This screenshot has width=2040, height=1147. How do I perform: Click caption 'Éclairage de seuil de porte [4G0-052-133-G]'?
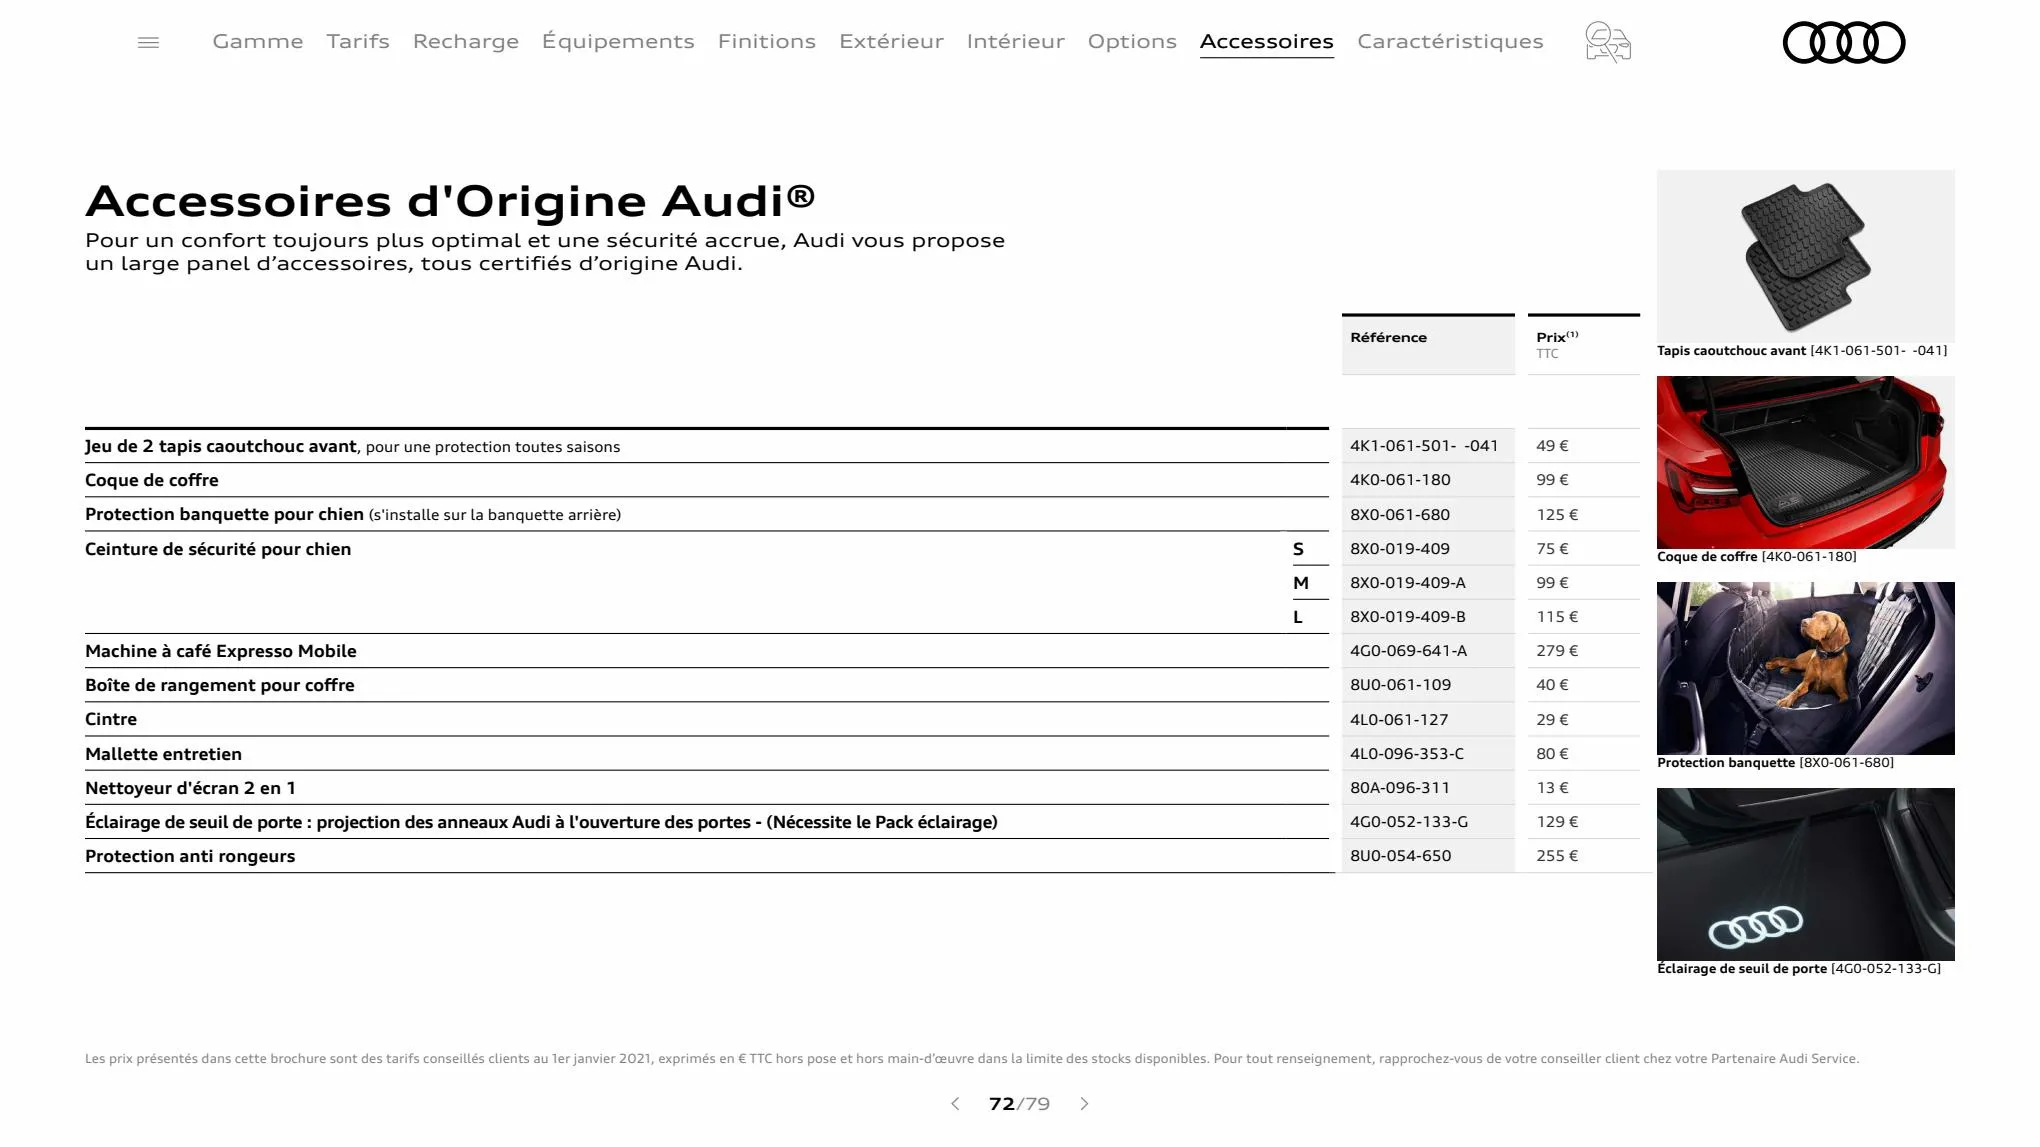tap(1799, 969)
